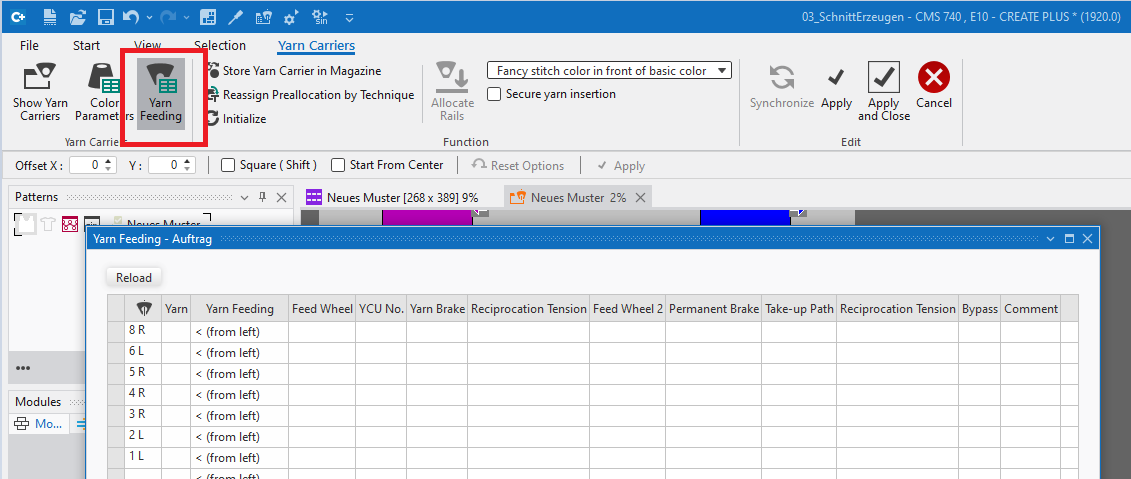The height and width of the screenshot is (479, 1131).
Task: Open the Patterns panel options chevron
Action: [241, 198]
